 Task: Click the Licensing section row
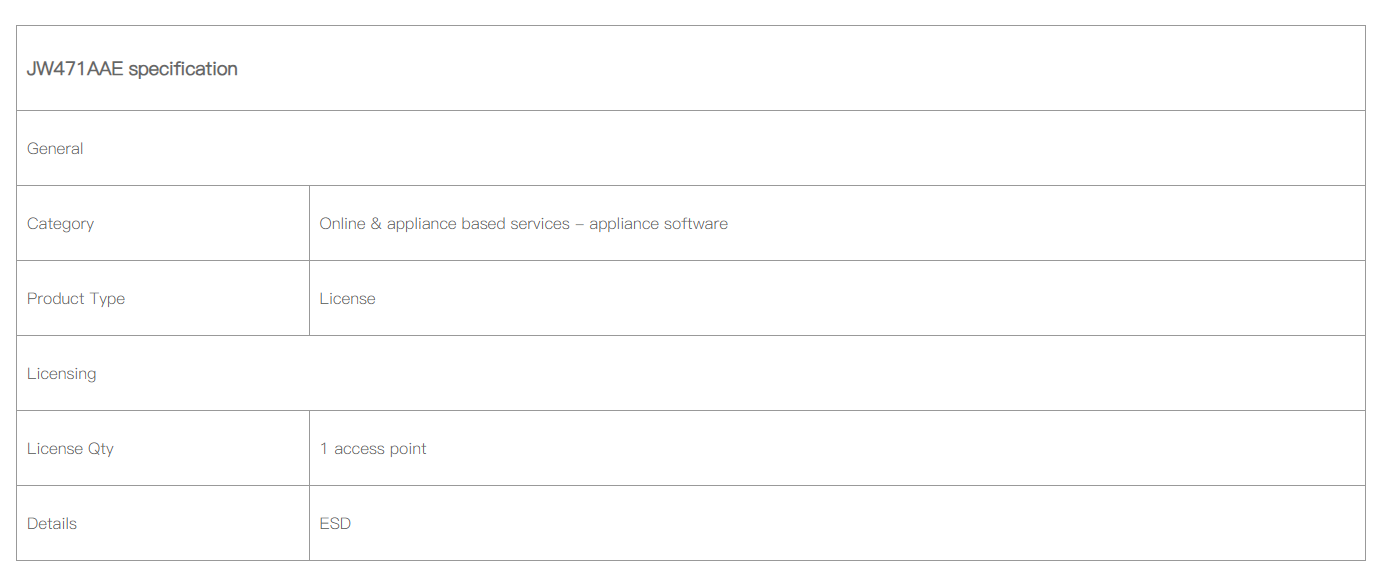coord(691,373)
